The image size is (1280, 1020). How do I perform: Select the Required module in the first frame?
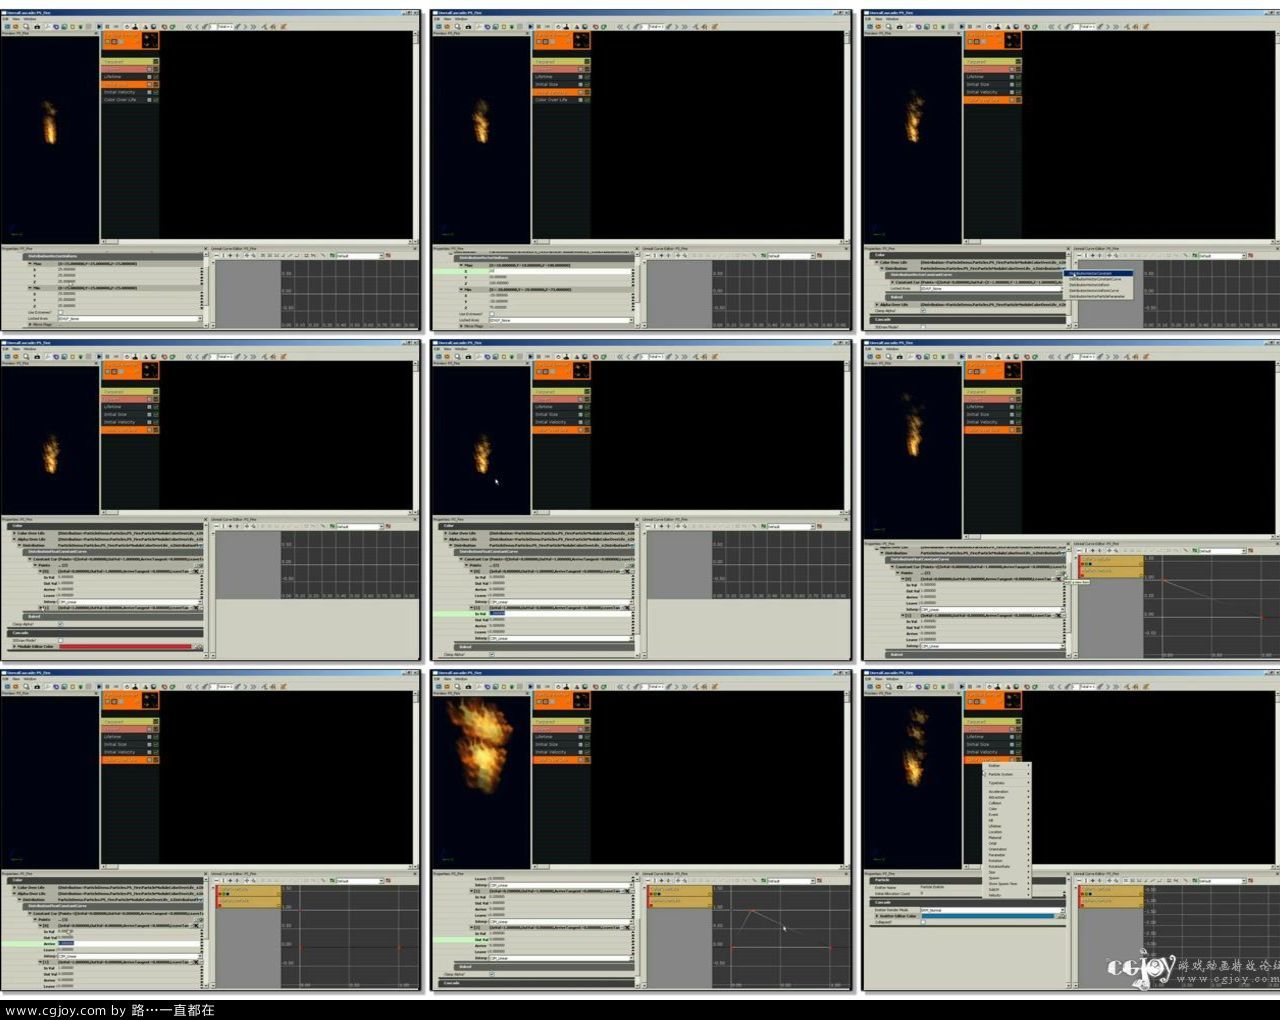(130, 62)
